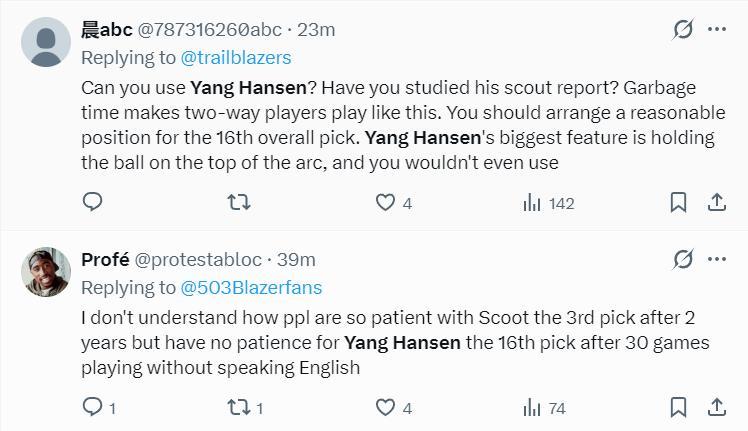
Task: Open Profé's profile picture
Action: (x=46, y=272)
